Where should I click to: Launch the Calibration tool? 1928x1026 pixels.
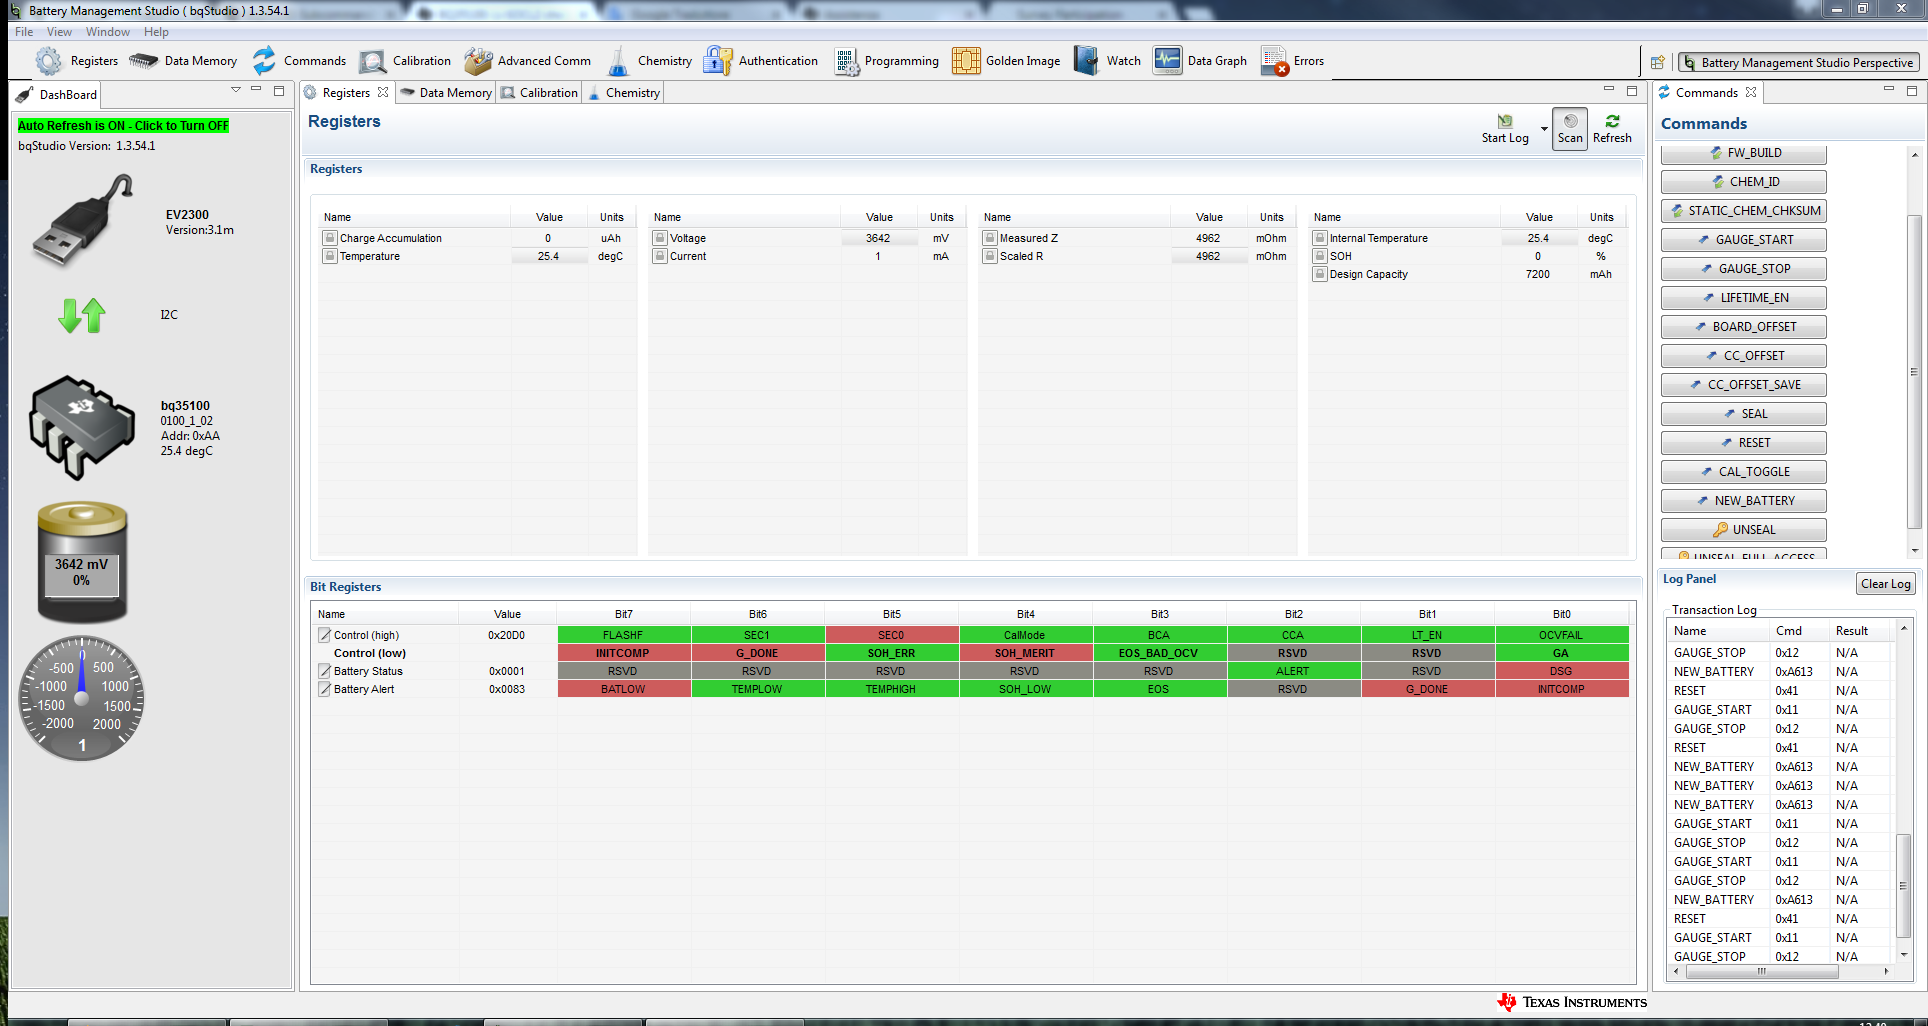pyautogui.click(x=405, y=61)
